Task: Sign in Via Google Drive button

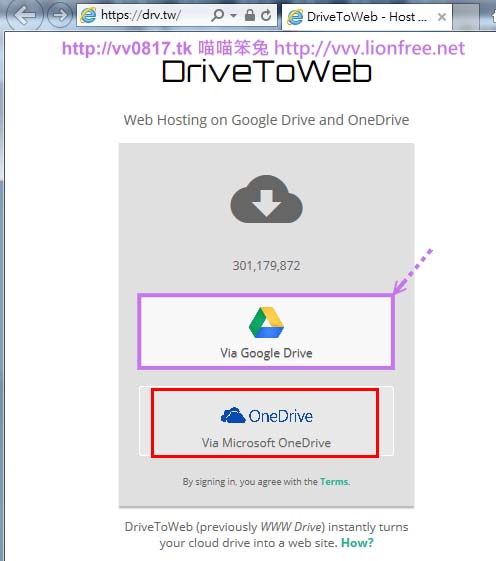Action: tap(266, 332)
